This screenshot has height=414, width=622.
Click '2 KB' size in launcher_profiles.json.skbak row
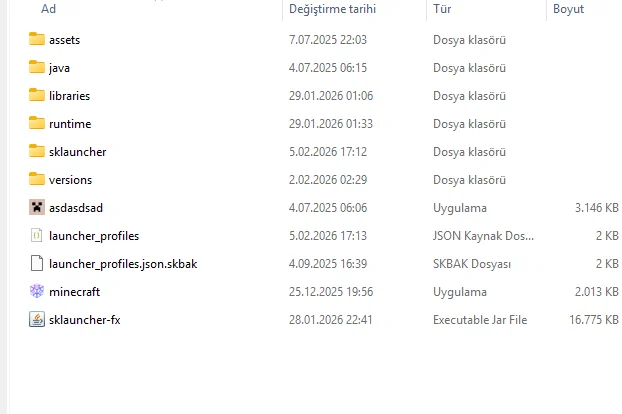pyautogui.click(x=607, y=264)
